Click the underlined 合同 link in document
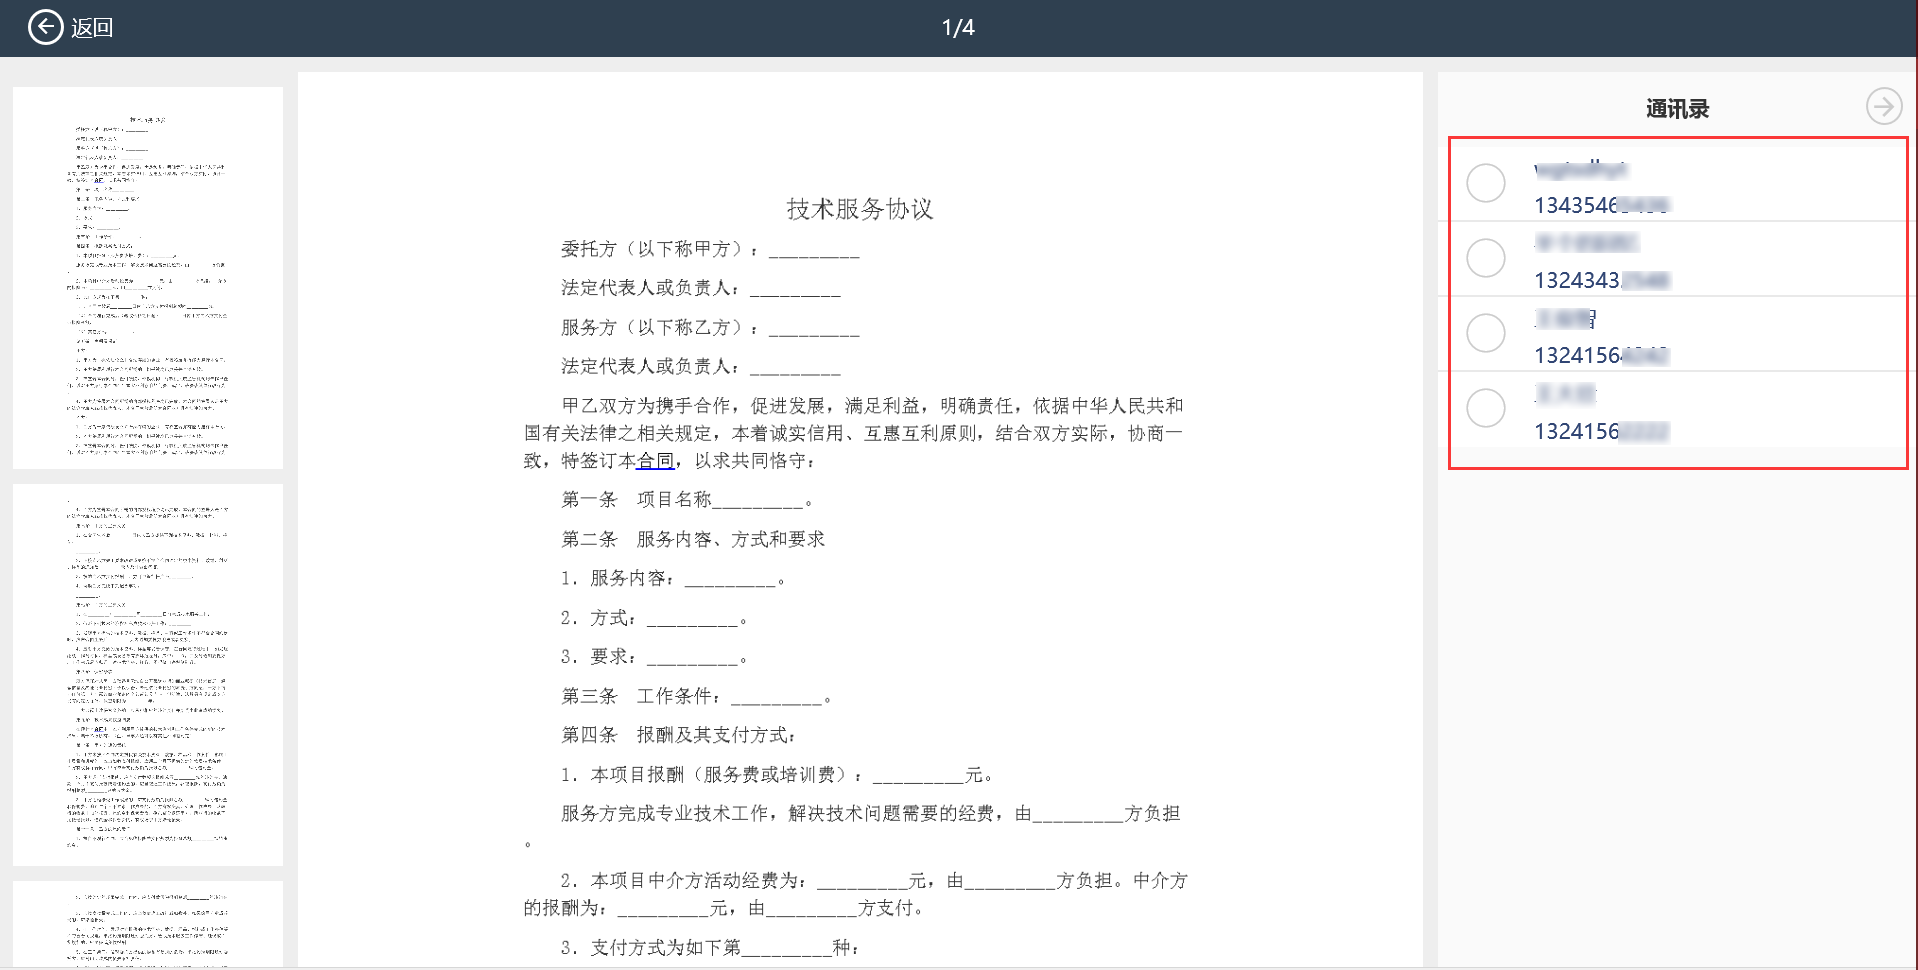The image size is (1918, 970). point(656,461)
